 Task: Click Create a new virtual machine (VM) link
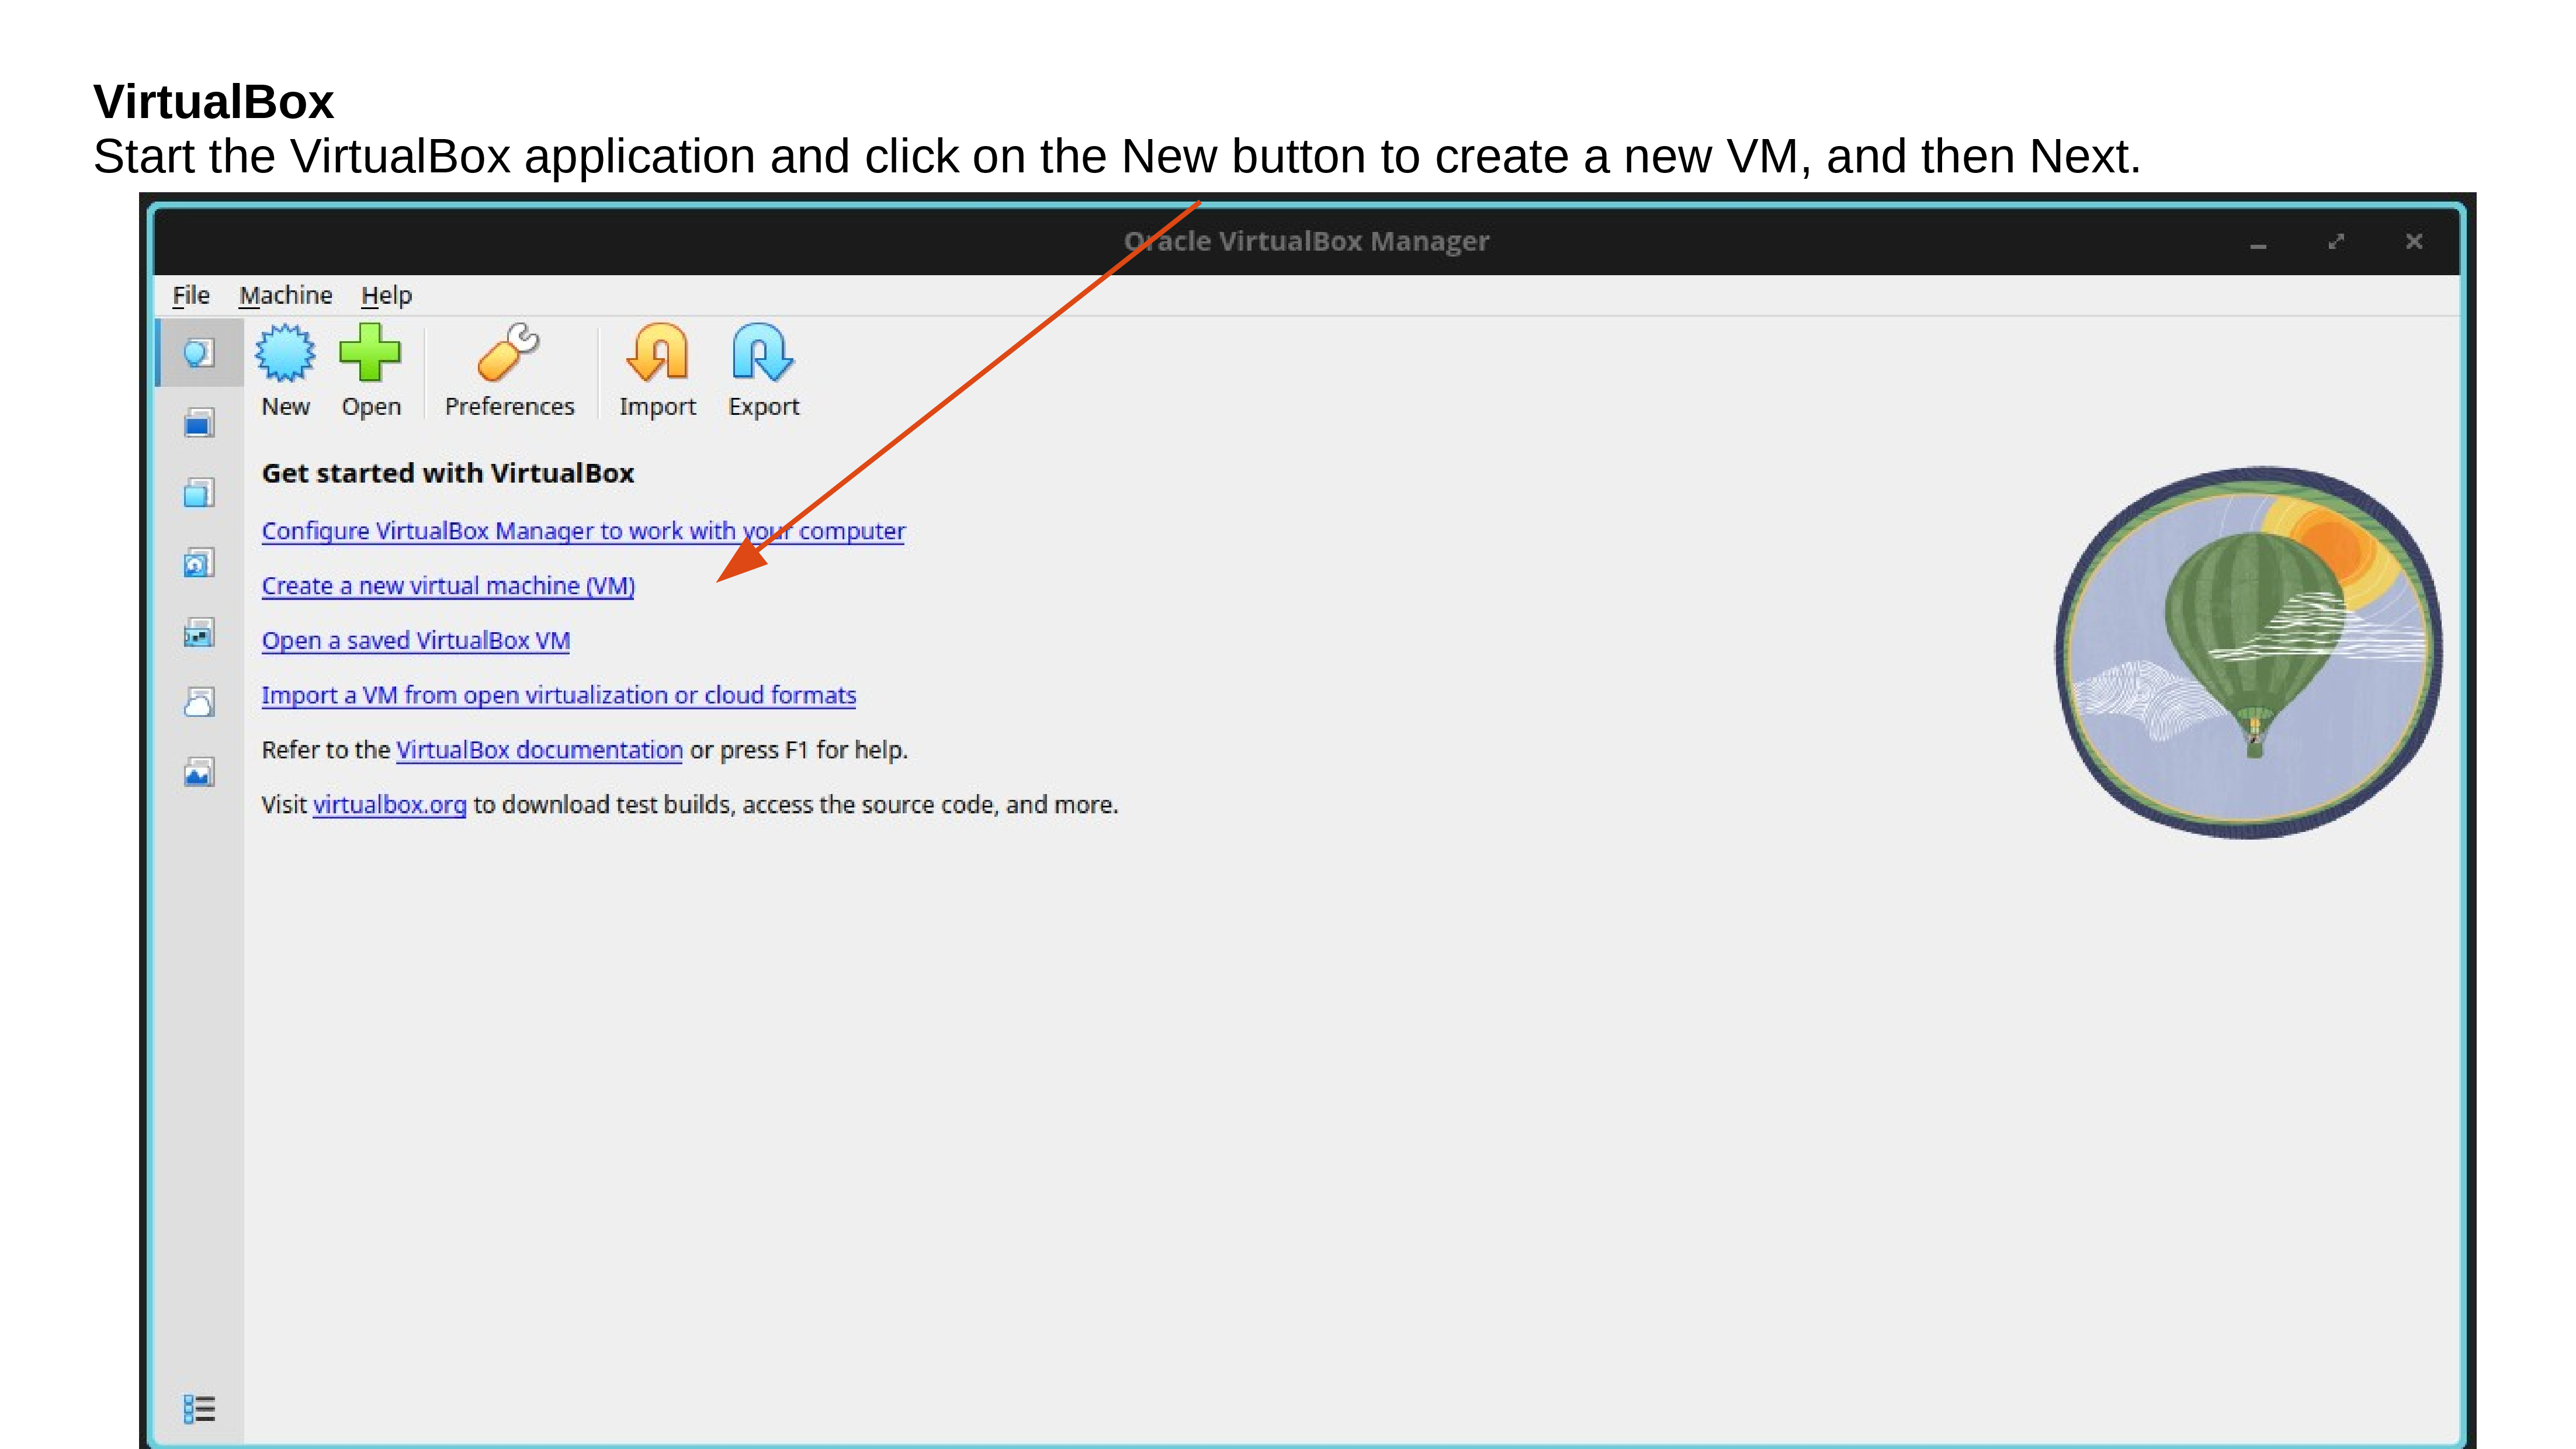(448, 586)
